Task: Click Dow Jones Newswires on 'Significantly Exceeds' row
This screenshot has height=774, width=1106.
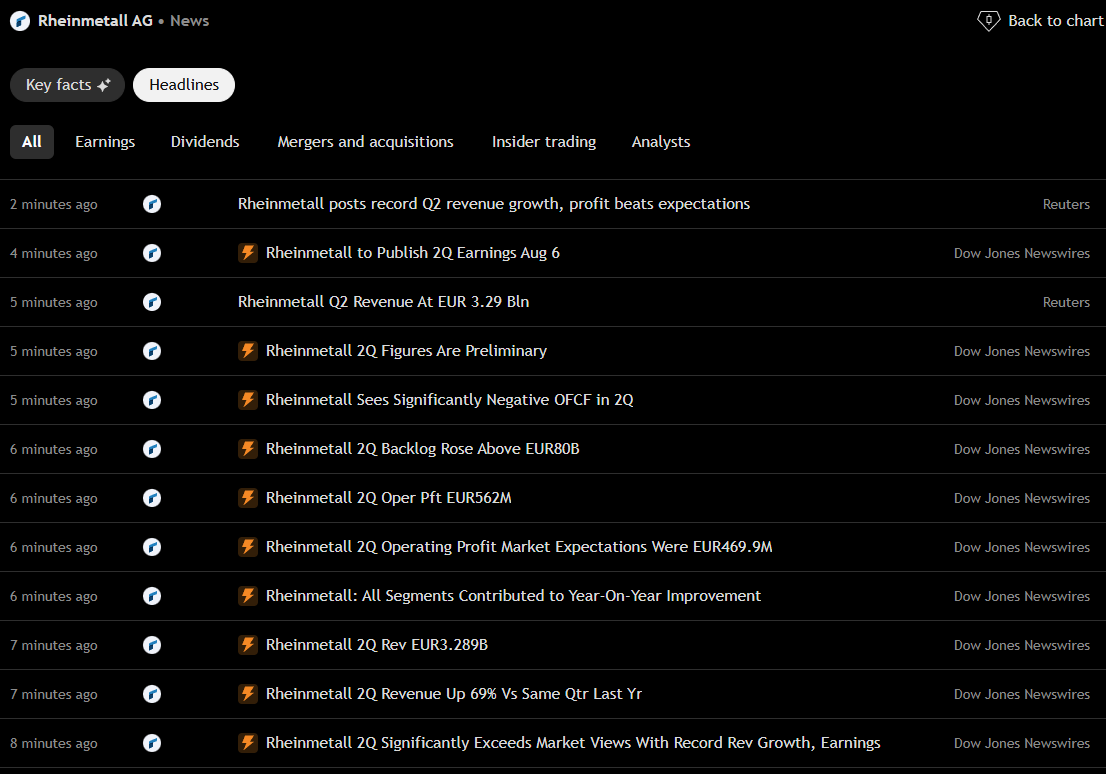Action: 1021,744
